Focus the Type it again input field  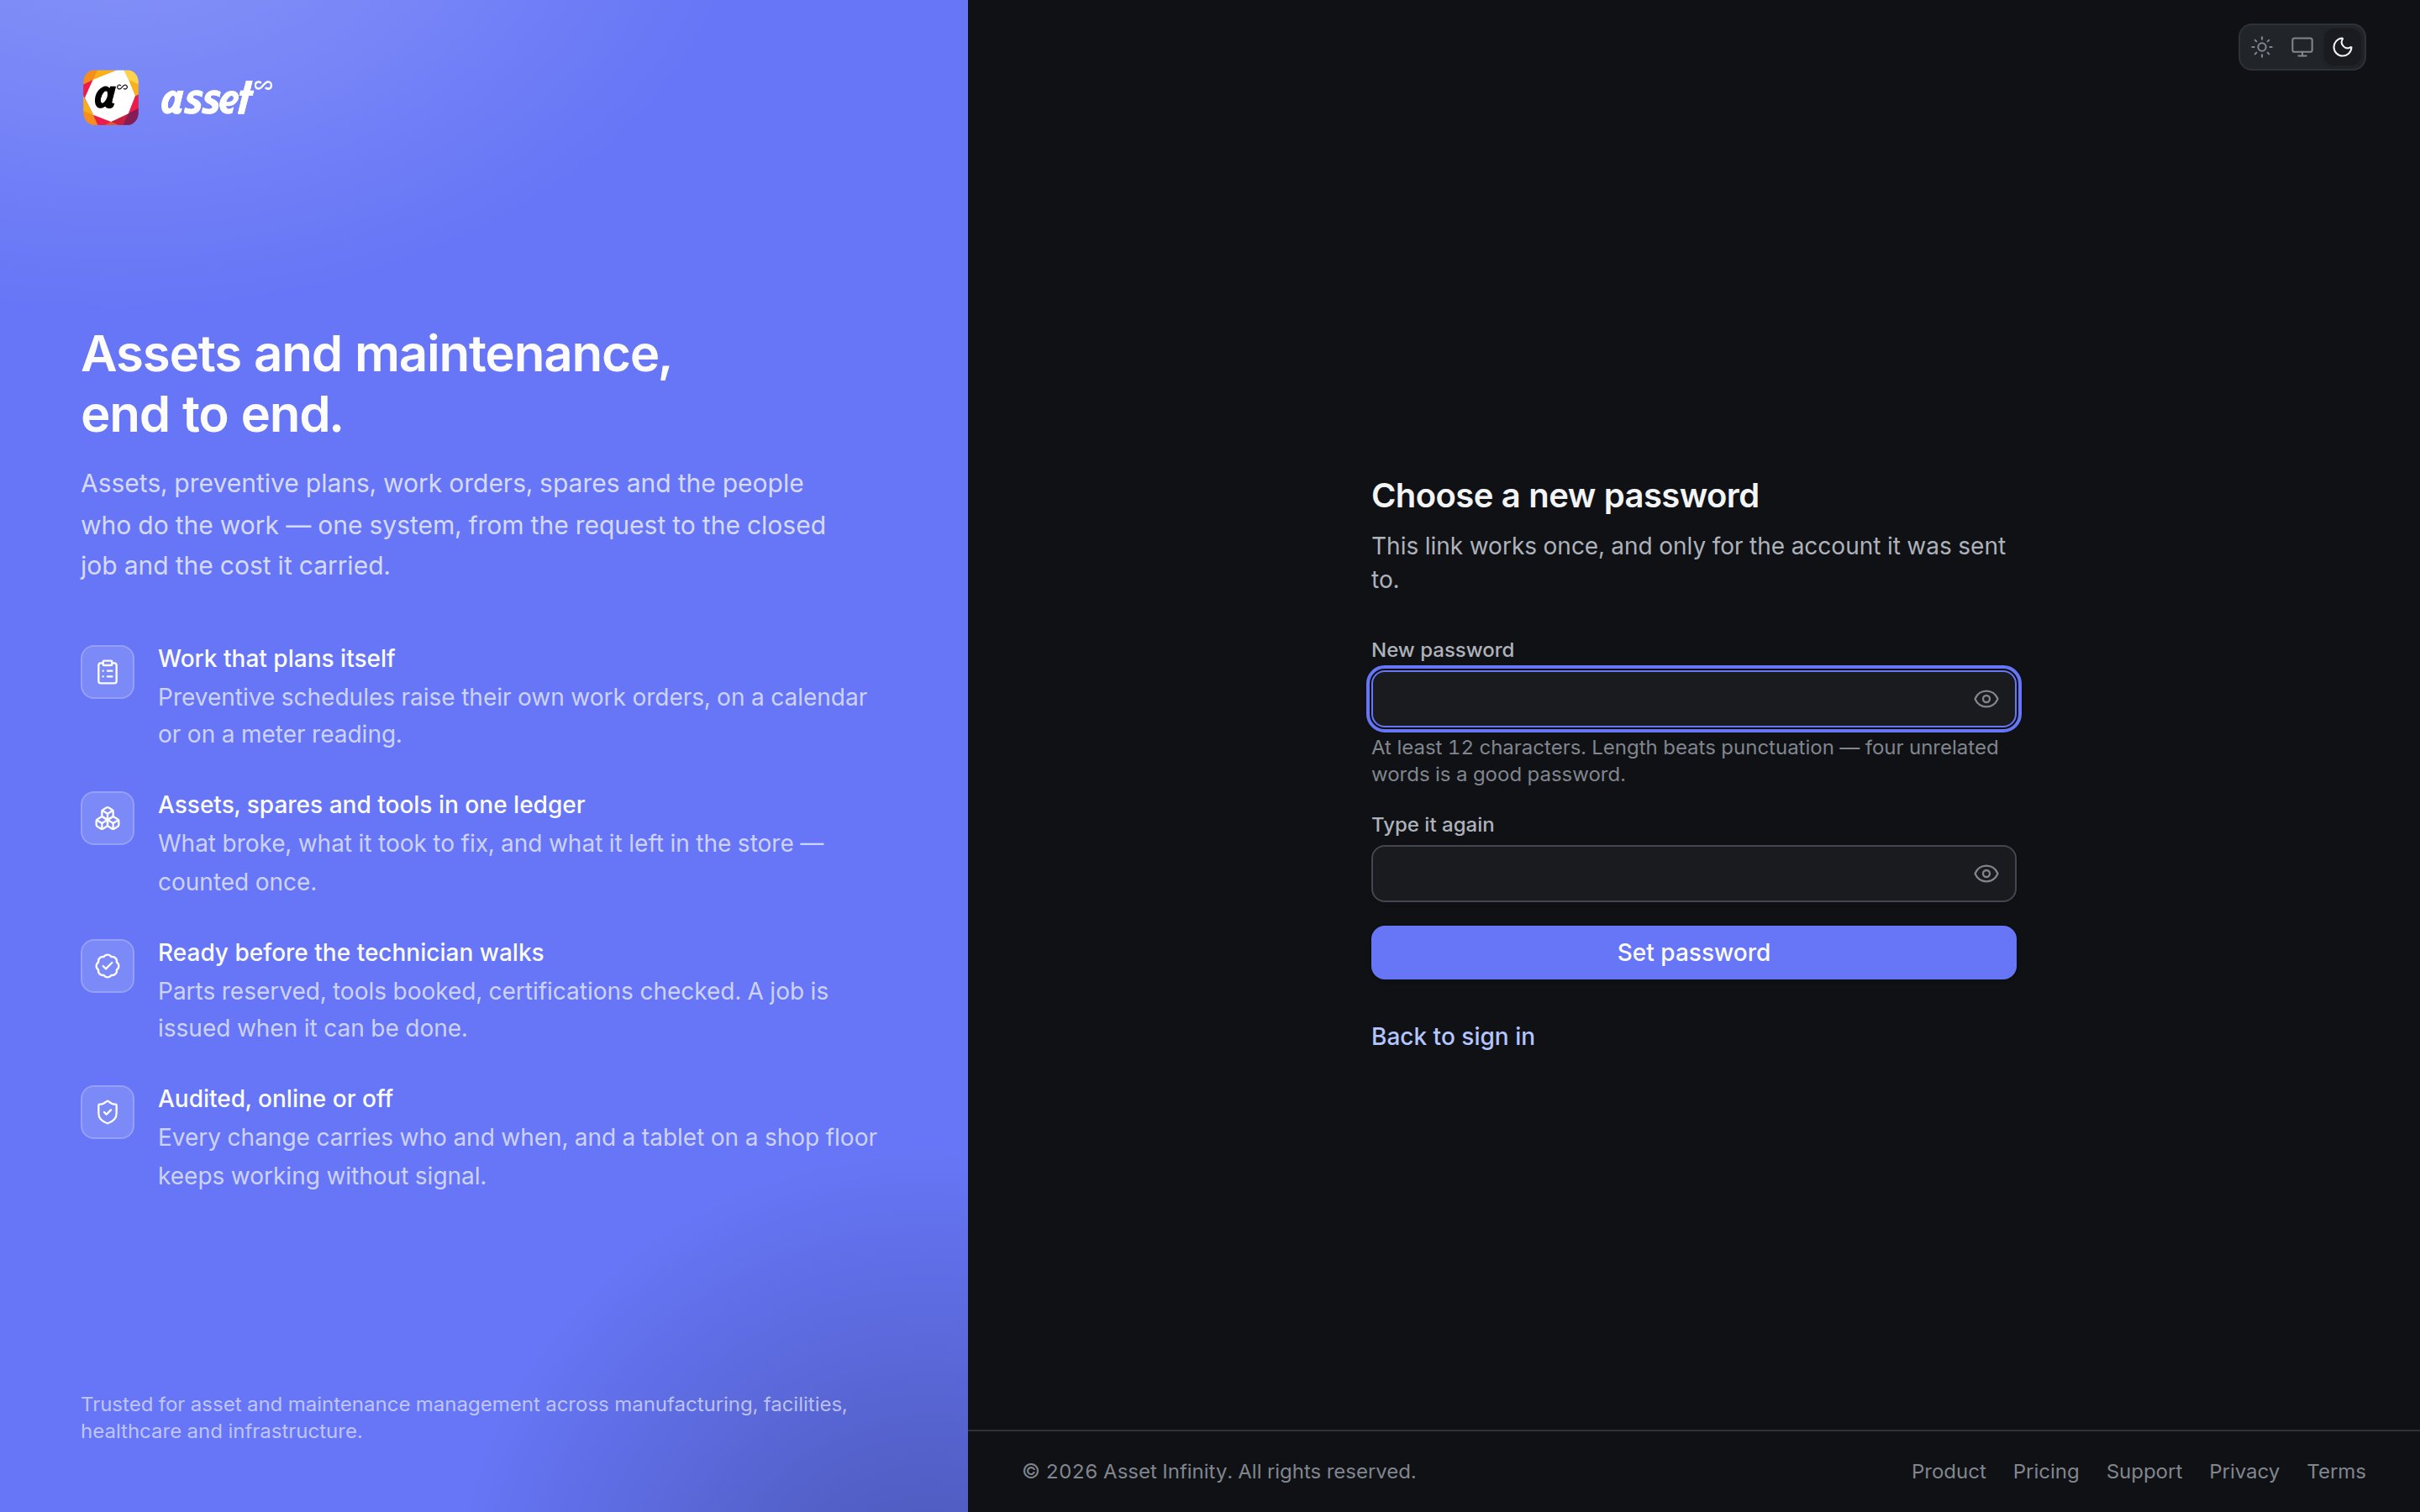click(1693, 874)
